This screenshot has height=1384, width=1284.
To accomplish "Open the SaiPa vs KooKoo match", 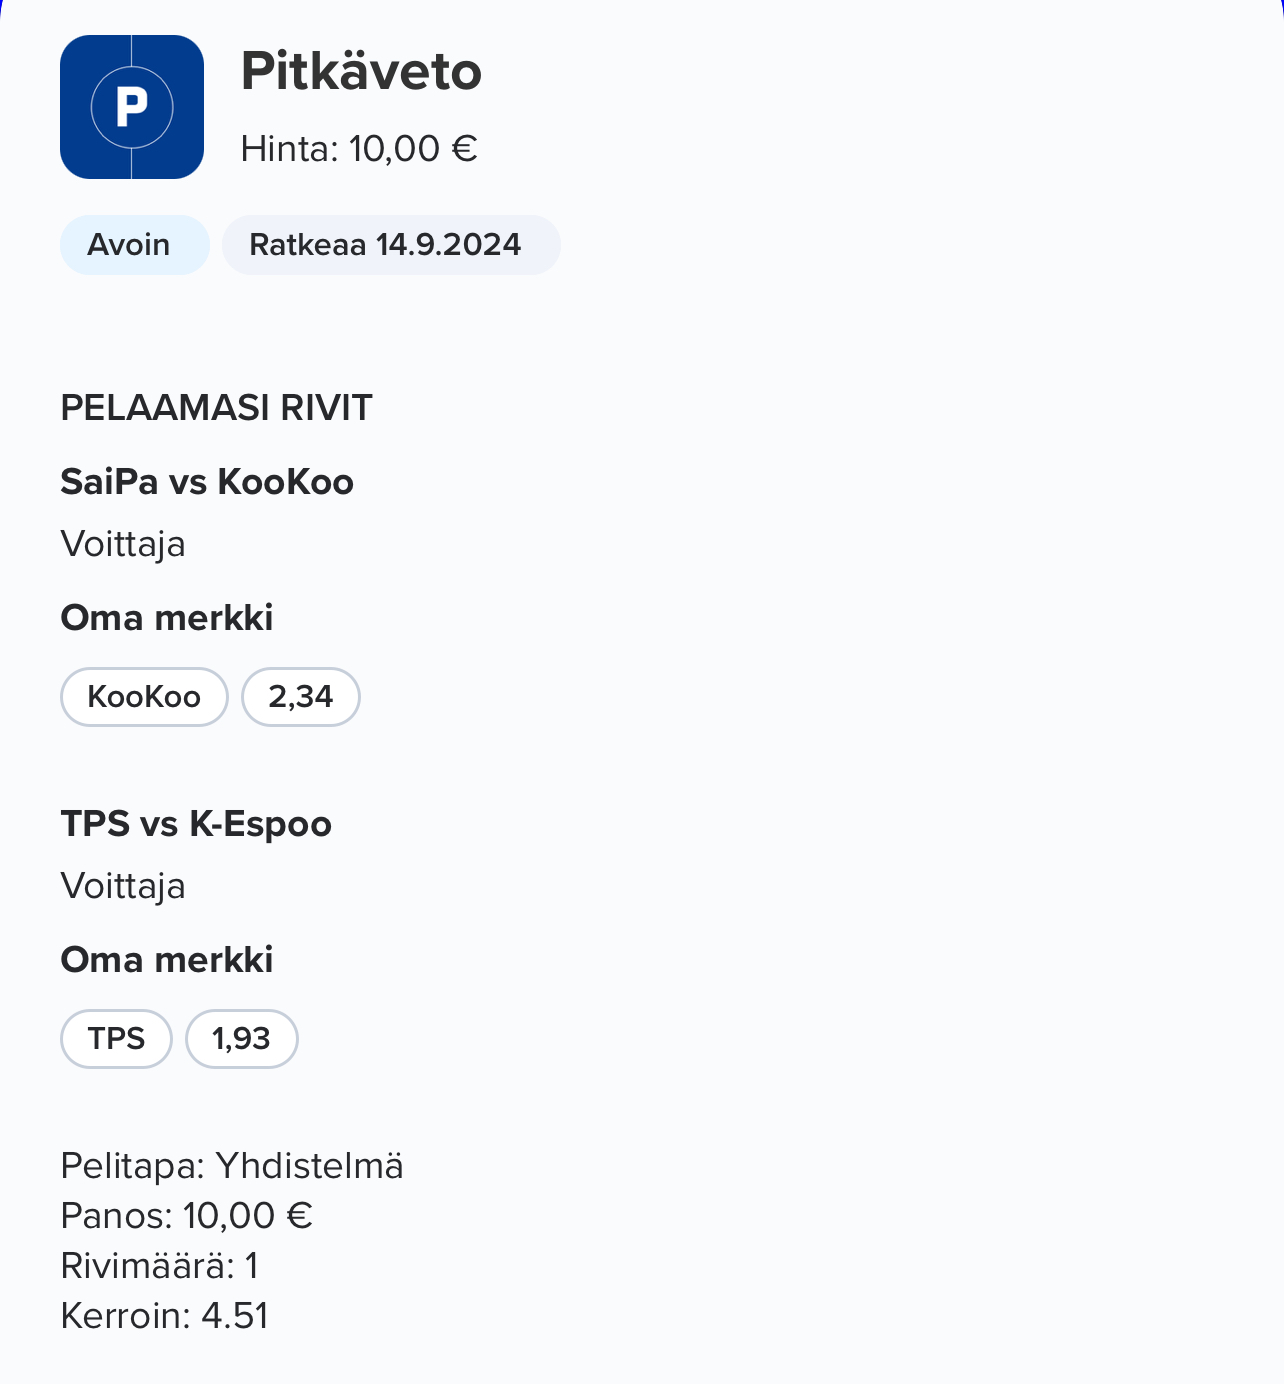I will [207, 482].
